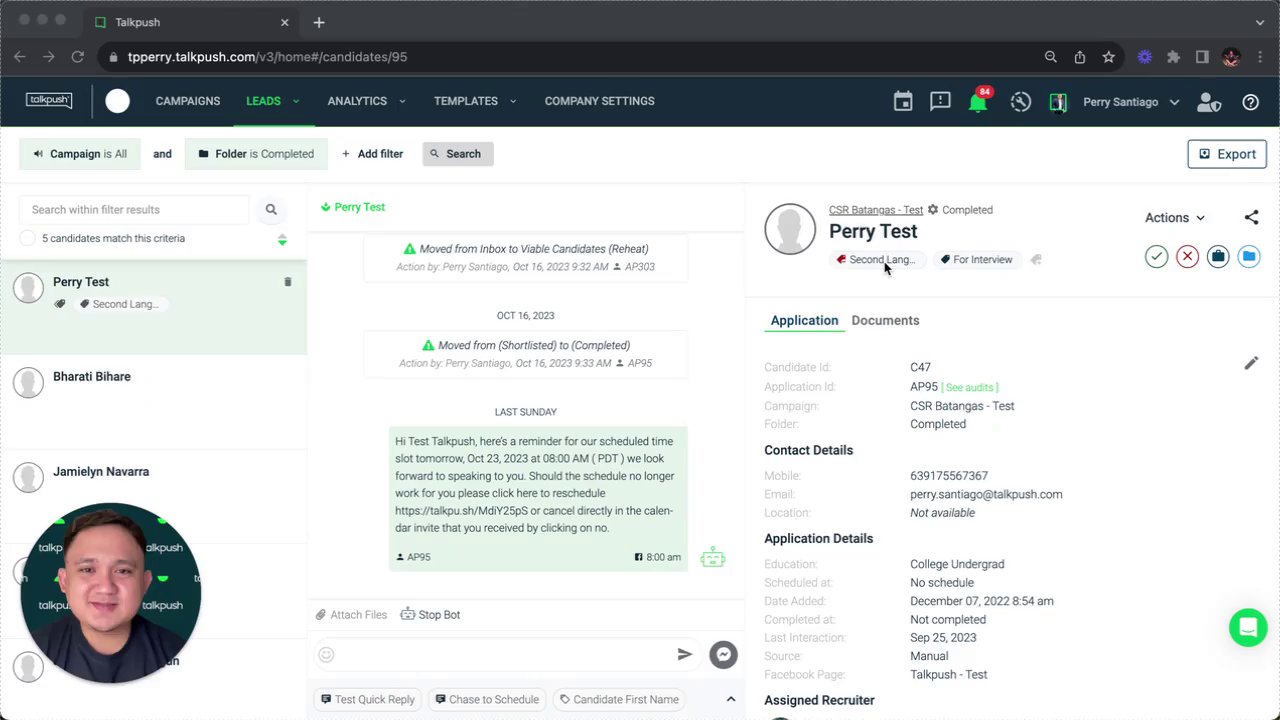Click the For Interview tag on profile
The image size is (1280, 720).
tap(976, 260)
